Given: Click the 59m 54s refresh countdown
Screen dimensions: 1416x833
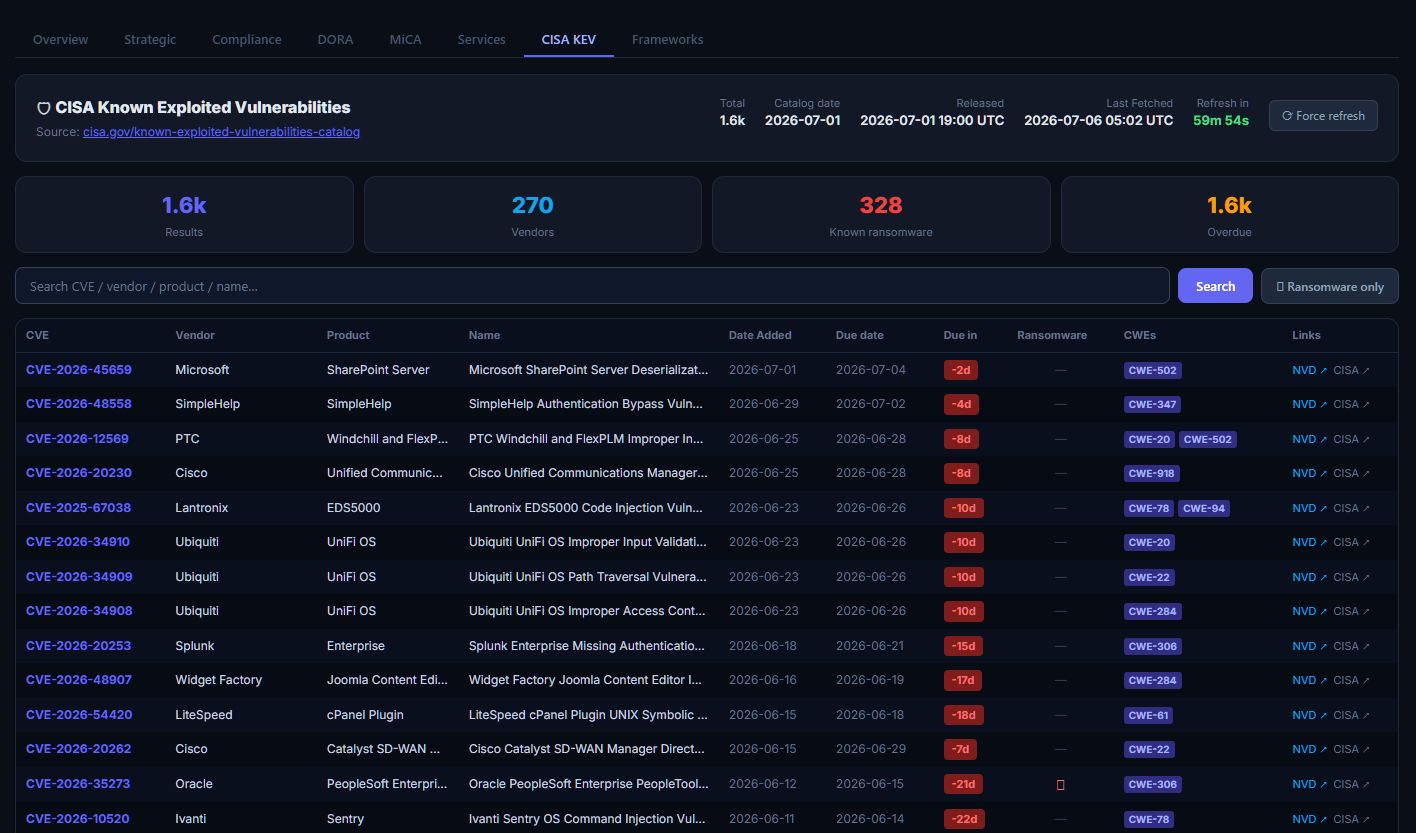Looking at the screenshot, I should click(1221, 120).
